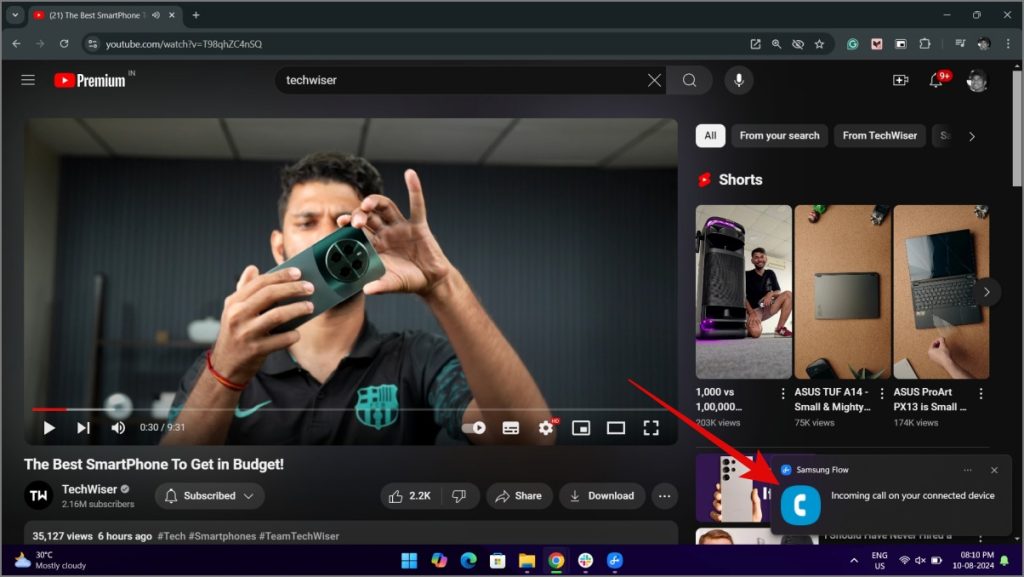The image size is (1024, 577).
Task: Go back to previous page
Action: pos(16,44)
